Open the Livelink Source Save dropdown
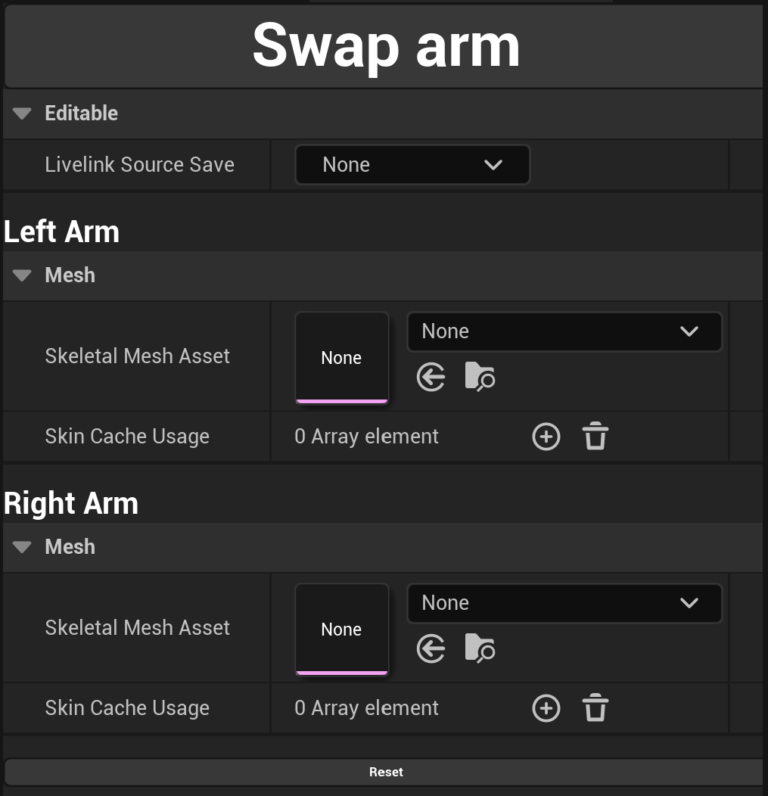768x796 pixels. point(412,165)
